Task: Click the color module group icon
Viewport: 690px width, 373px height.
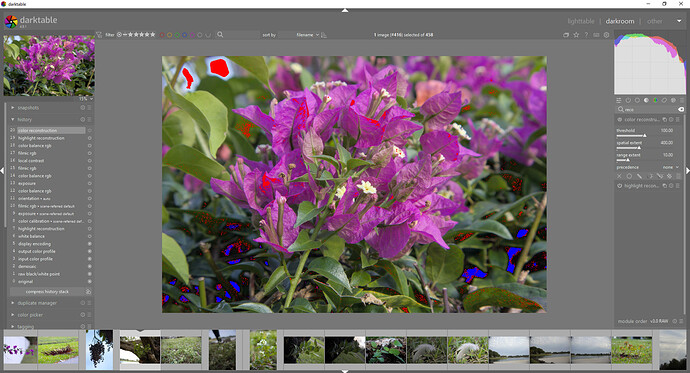Action: tap(655, 100)
